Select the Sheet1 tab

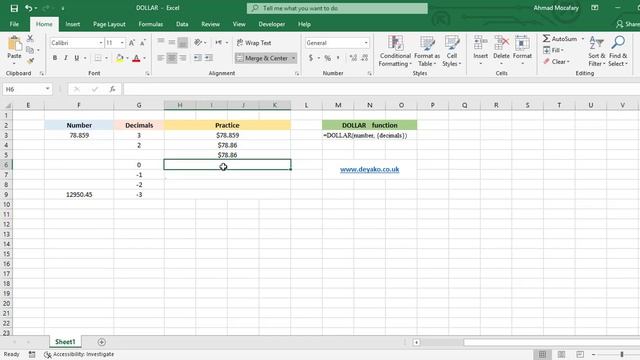click(x=65, y=342)
